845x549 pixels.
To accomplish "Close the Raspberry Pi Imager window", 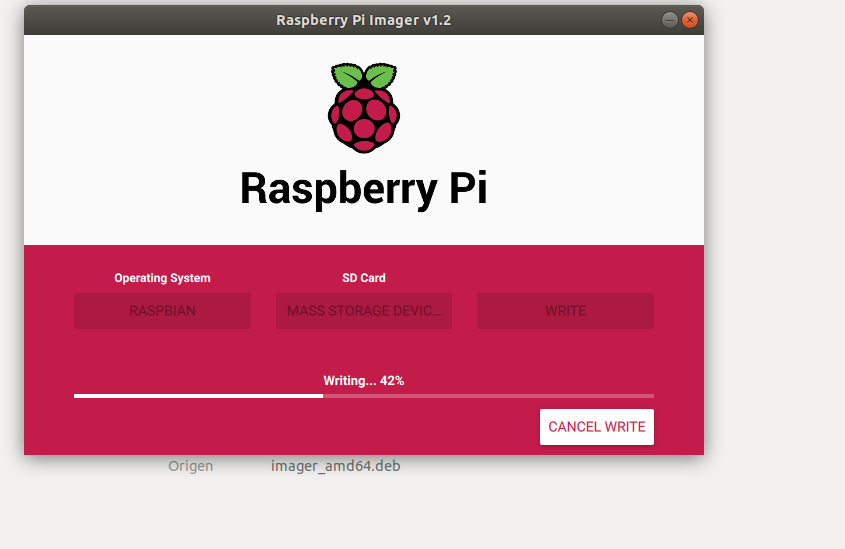I will [x=690, y=20].
